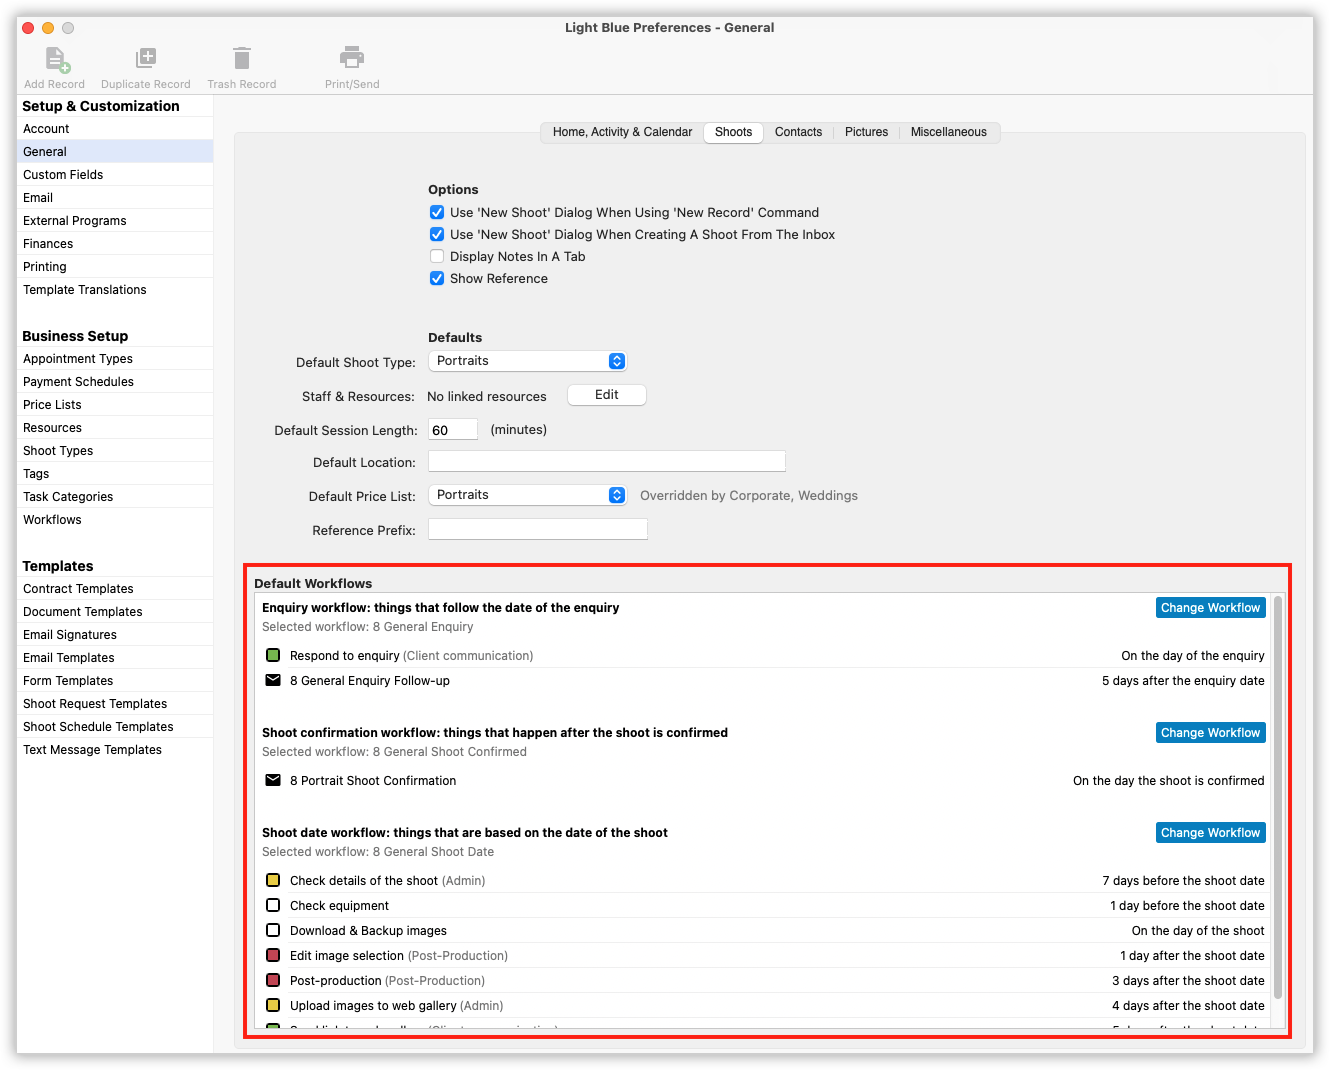Viewport: 1330px width, 1070px height.
Task: Open the Default Shoot Type dropdown
Action: tap(616, 361)
